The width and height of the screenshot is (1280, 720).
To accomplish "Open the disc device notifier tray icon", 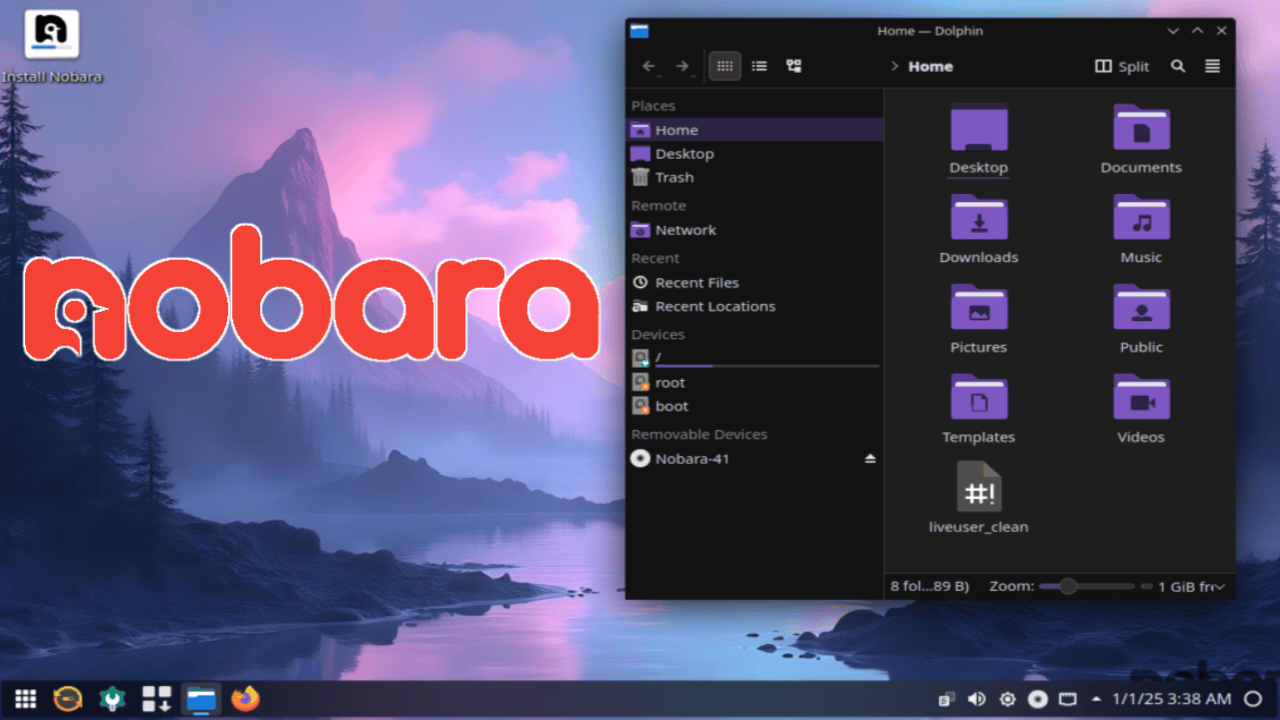I will (x=1038, y=699).
